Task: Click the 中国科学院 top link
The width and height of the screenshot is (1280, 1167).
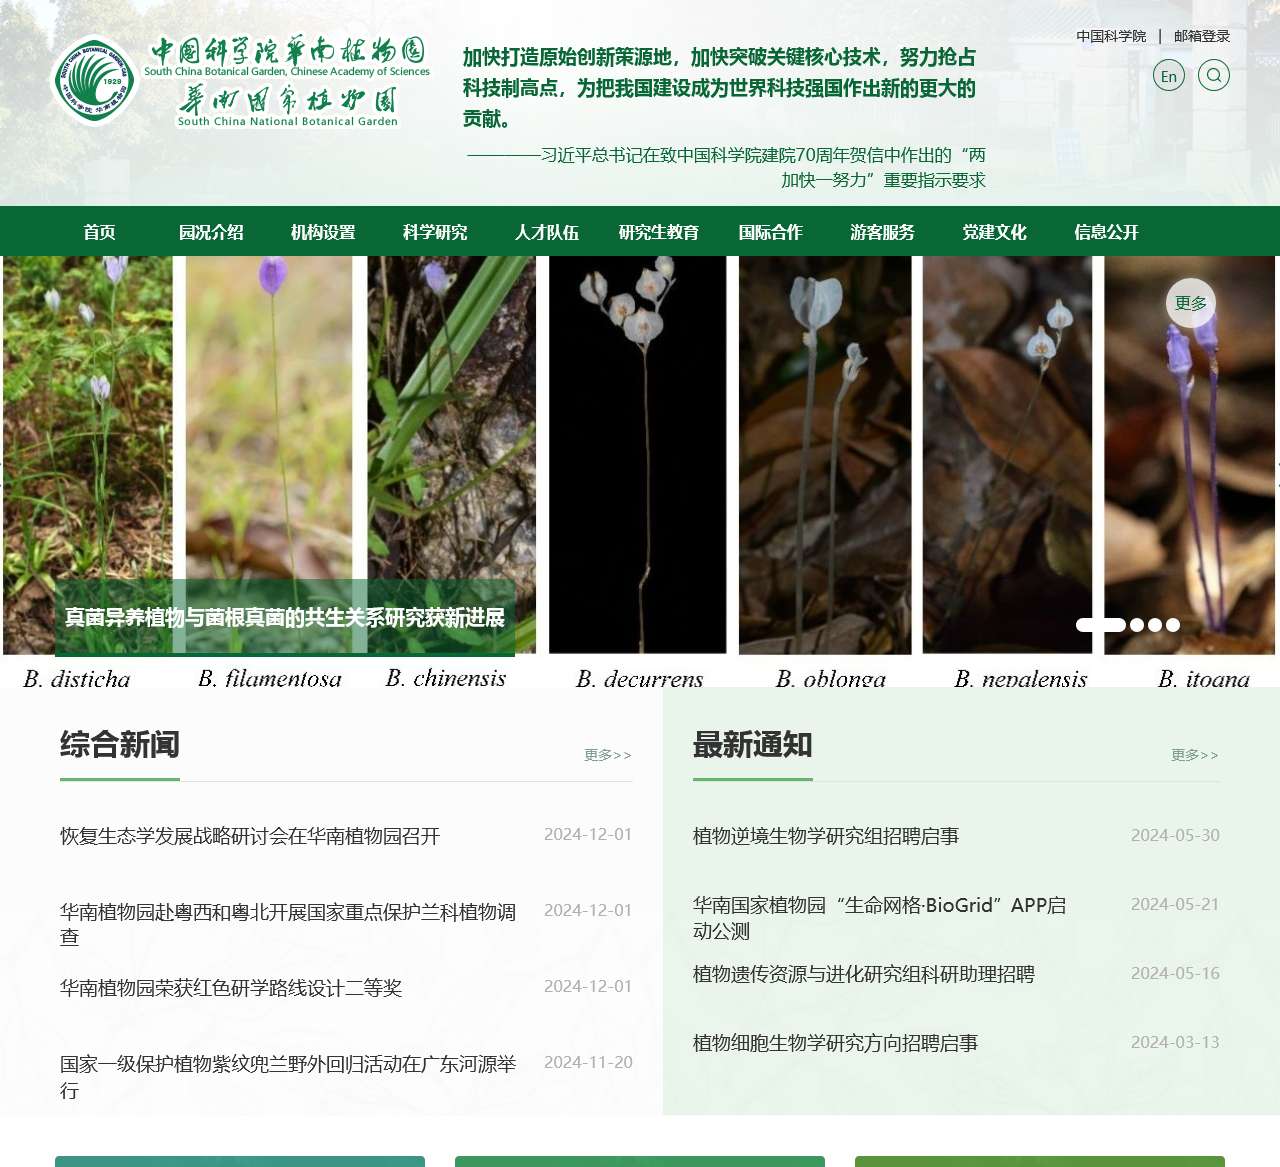Action: [x=1111, y=36]
